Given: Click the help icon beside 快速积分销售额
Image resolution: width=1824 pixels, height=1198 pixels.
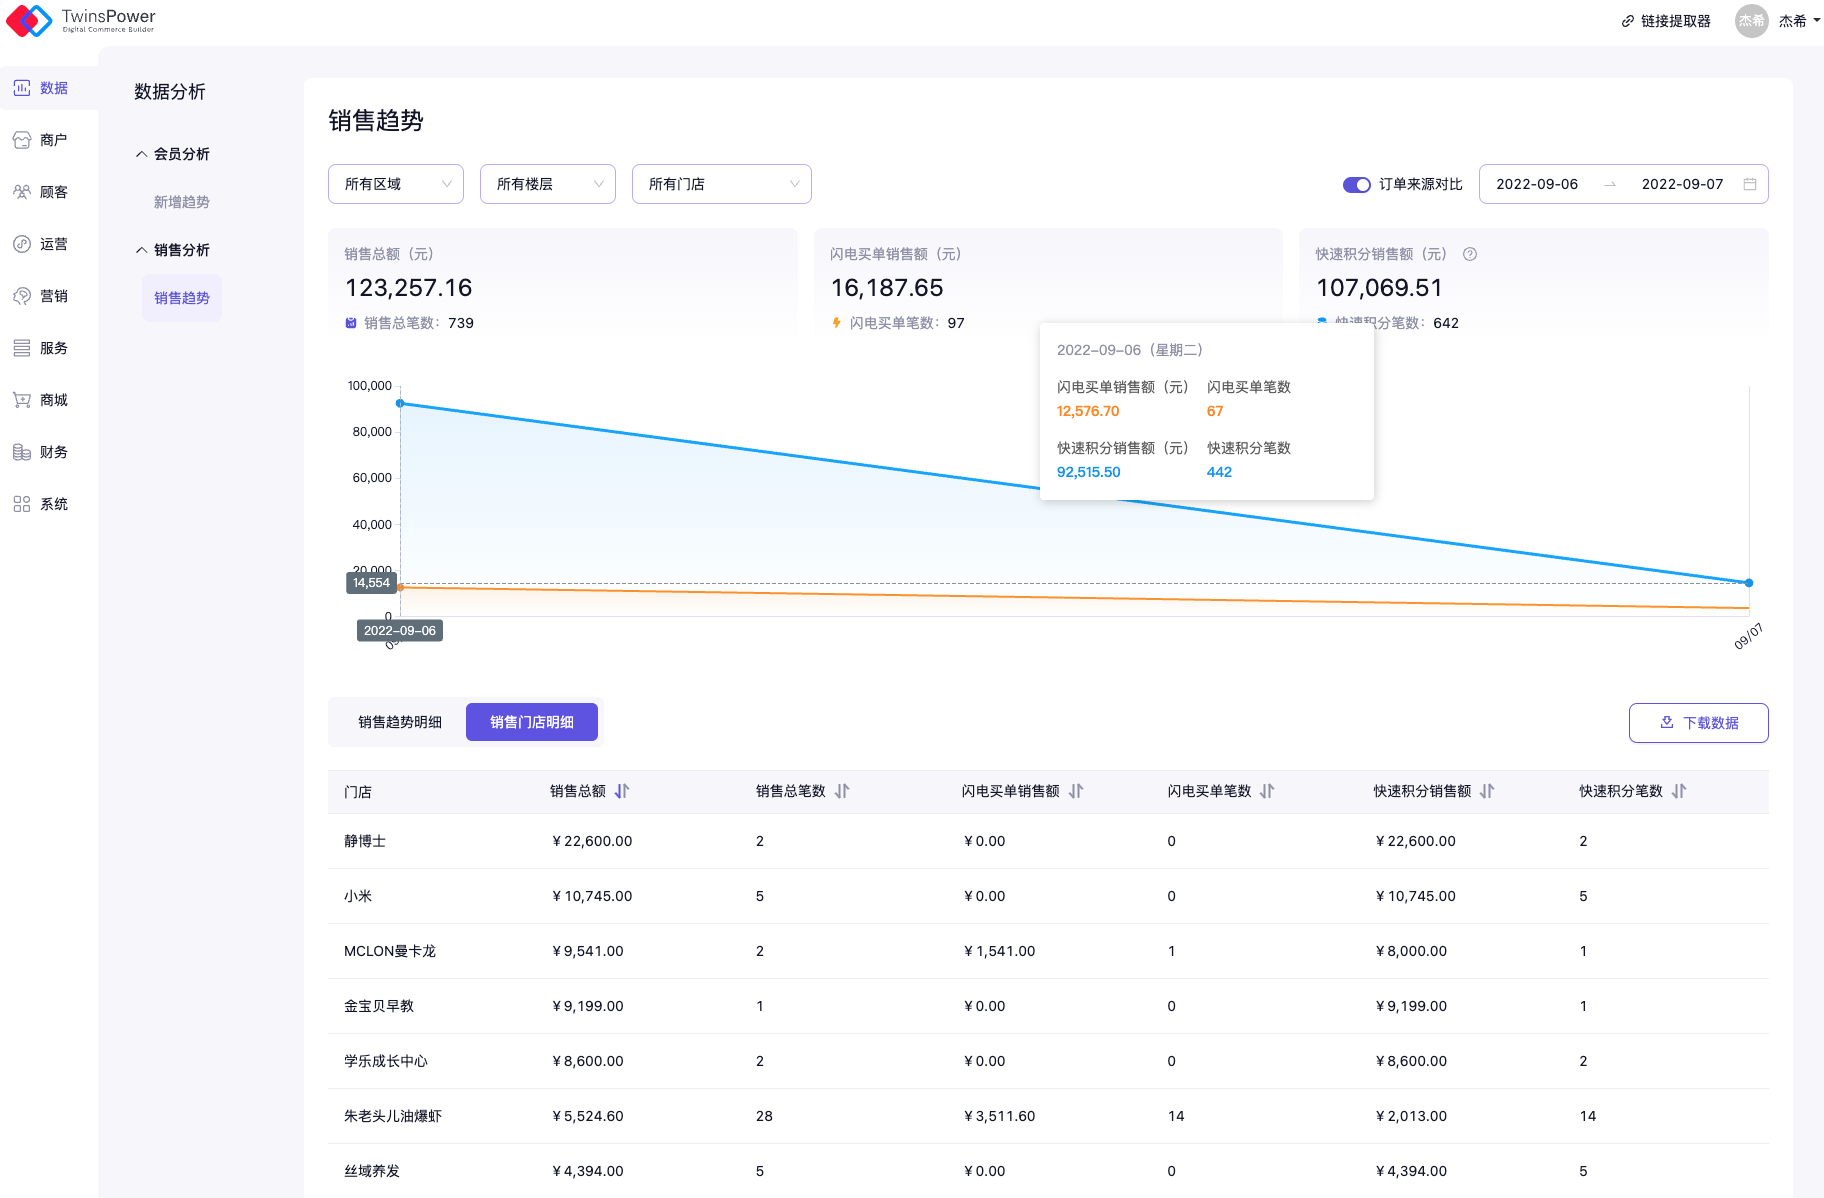Looking at the screenshot, I should (x=1469, y=254).
